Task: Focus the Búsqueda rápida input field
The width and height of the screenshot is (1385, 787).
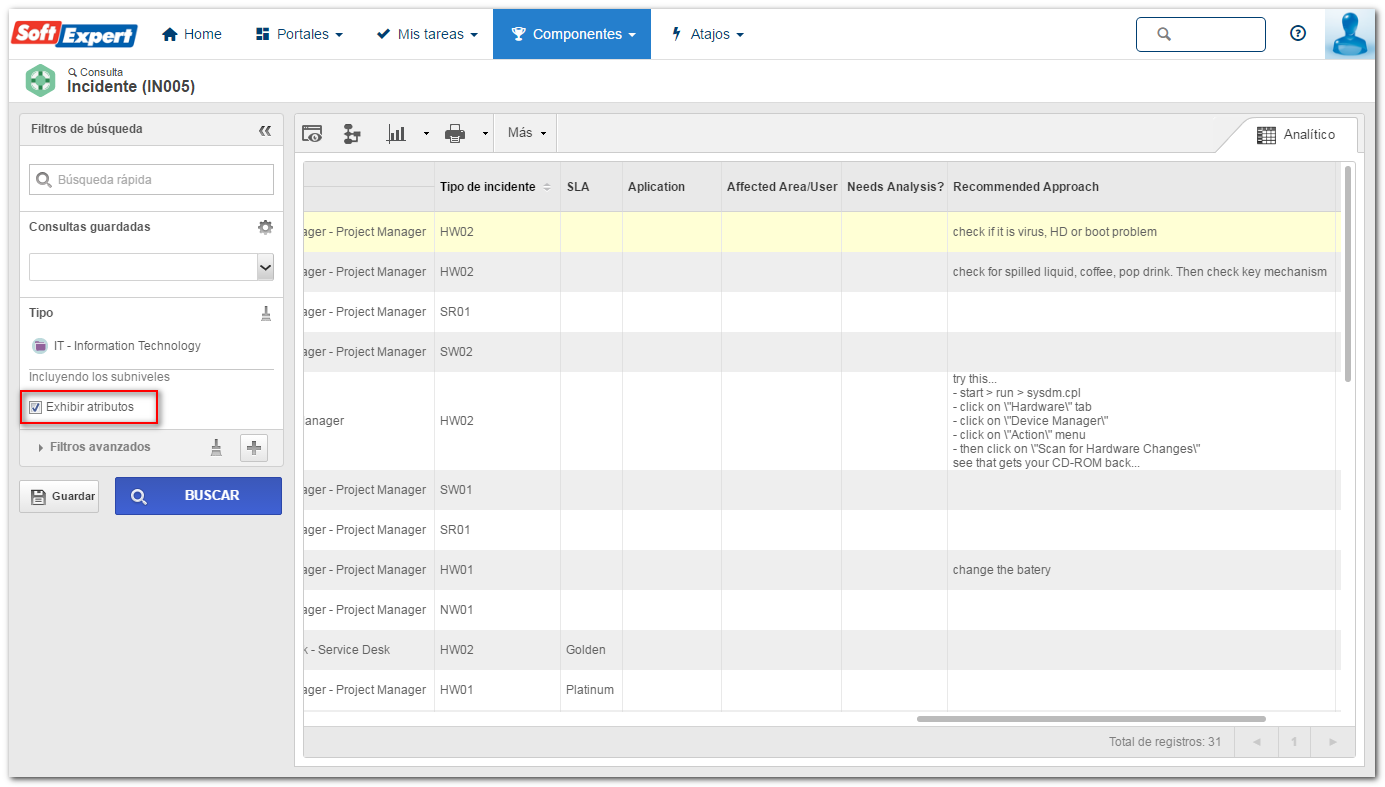Action: [151, 180]
